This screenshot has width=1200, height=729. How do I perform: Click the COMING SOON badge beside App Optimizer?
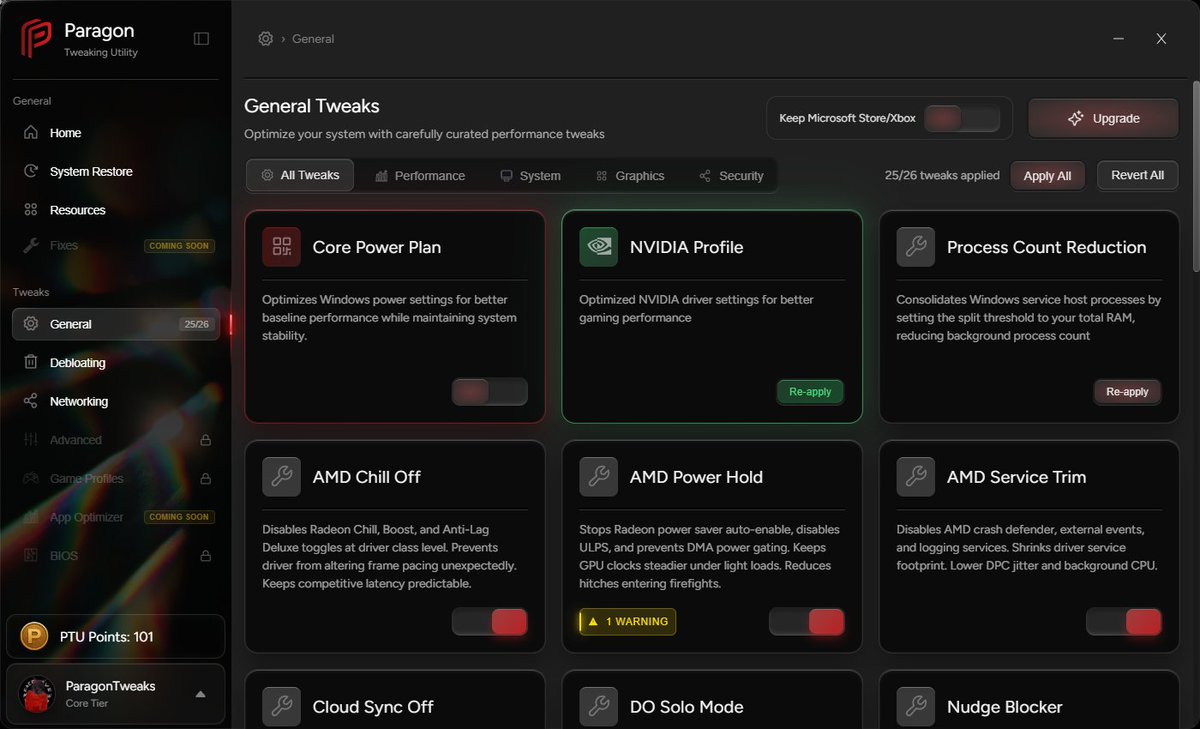[x=179, y=517]
